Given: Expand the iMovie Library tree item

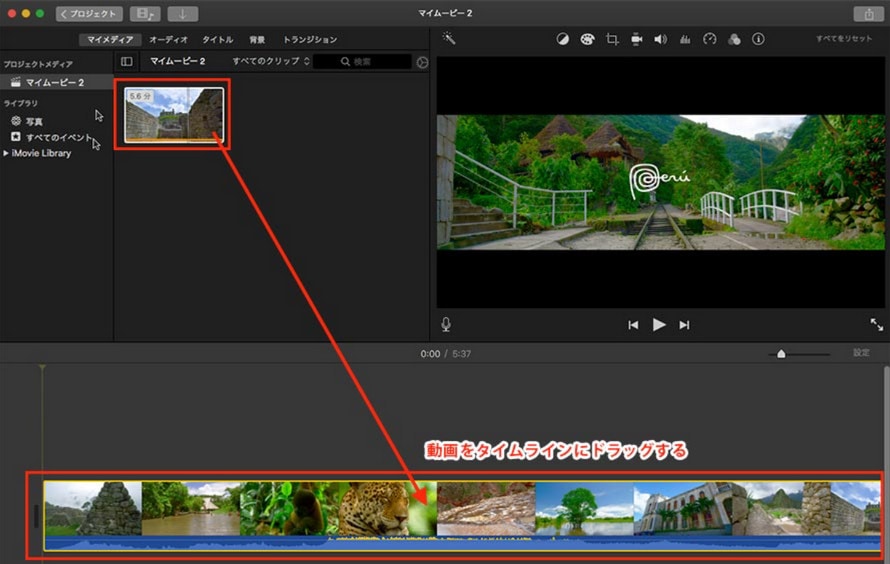Looking at the screenshot, I should tap(6, 153).
